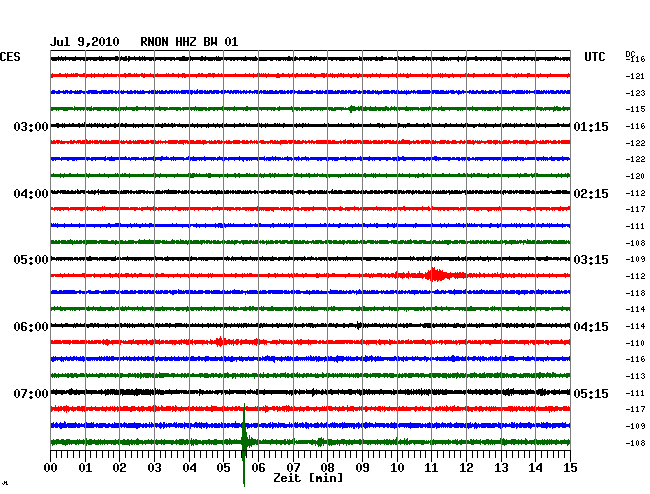Viewport: 650px width, 494px height.
Task: Click the 'UTC' column header
Action: pos(594,57)
